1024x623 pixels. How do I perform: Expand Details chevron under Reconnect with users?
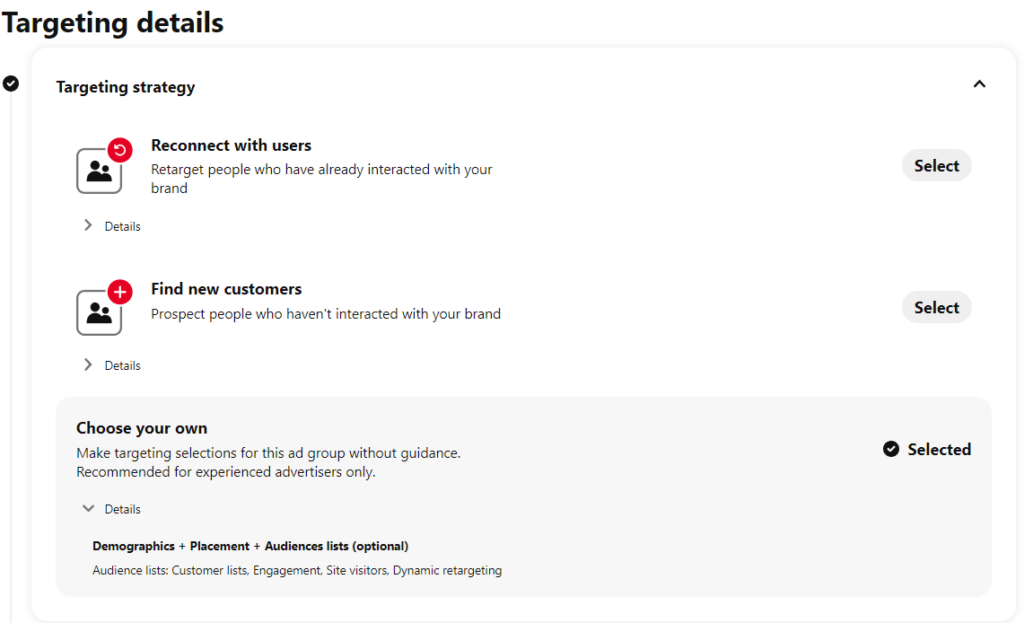[x=88, y=226]
